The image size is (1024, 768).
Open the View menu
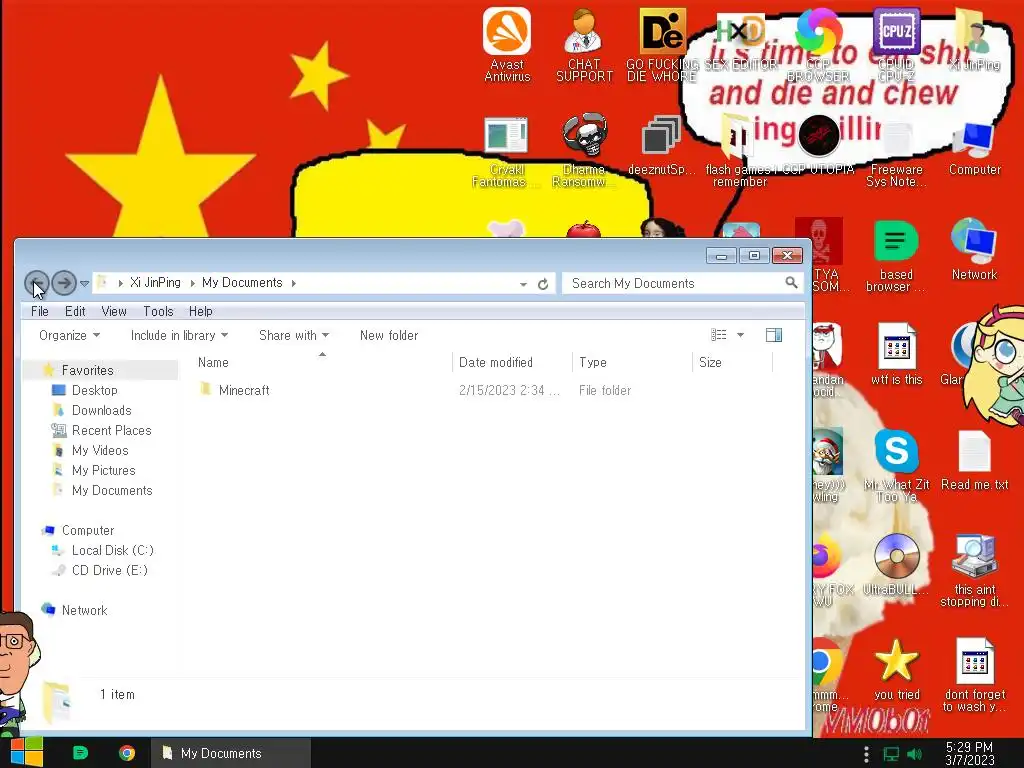pyautogui.click(x=114, y=312)
